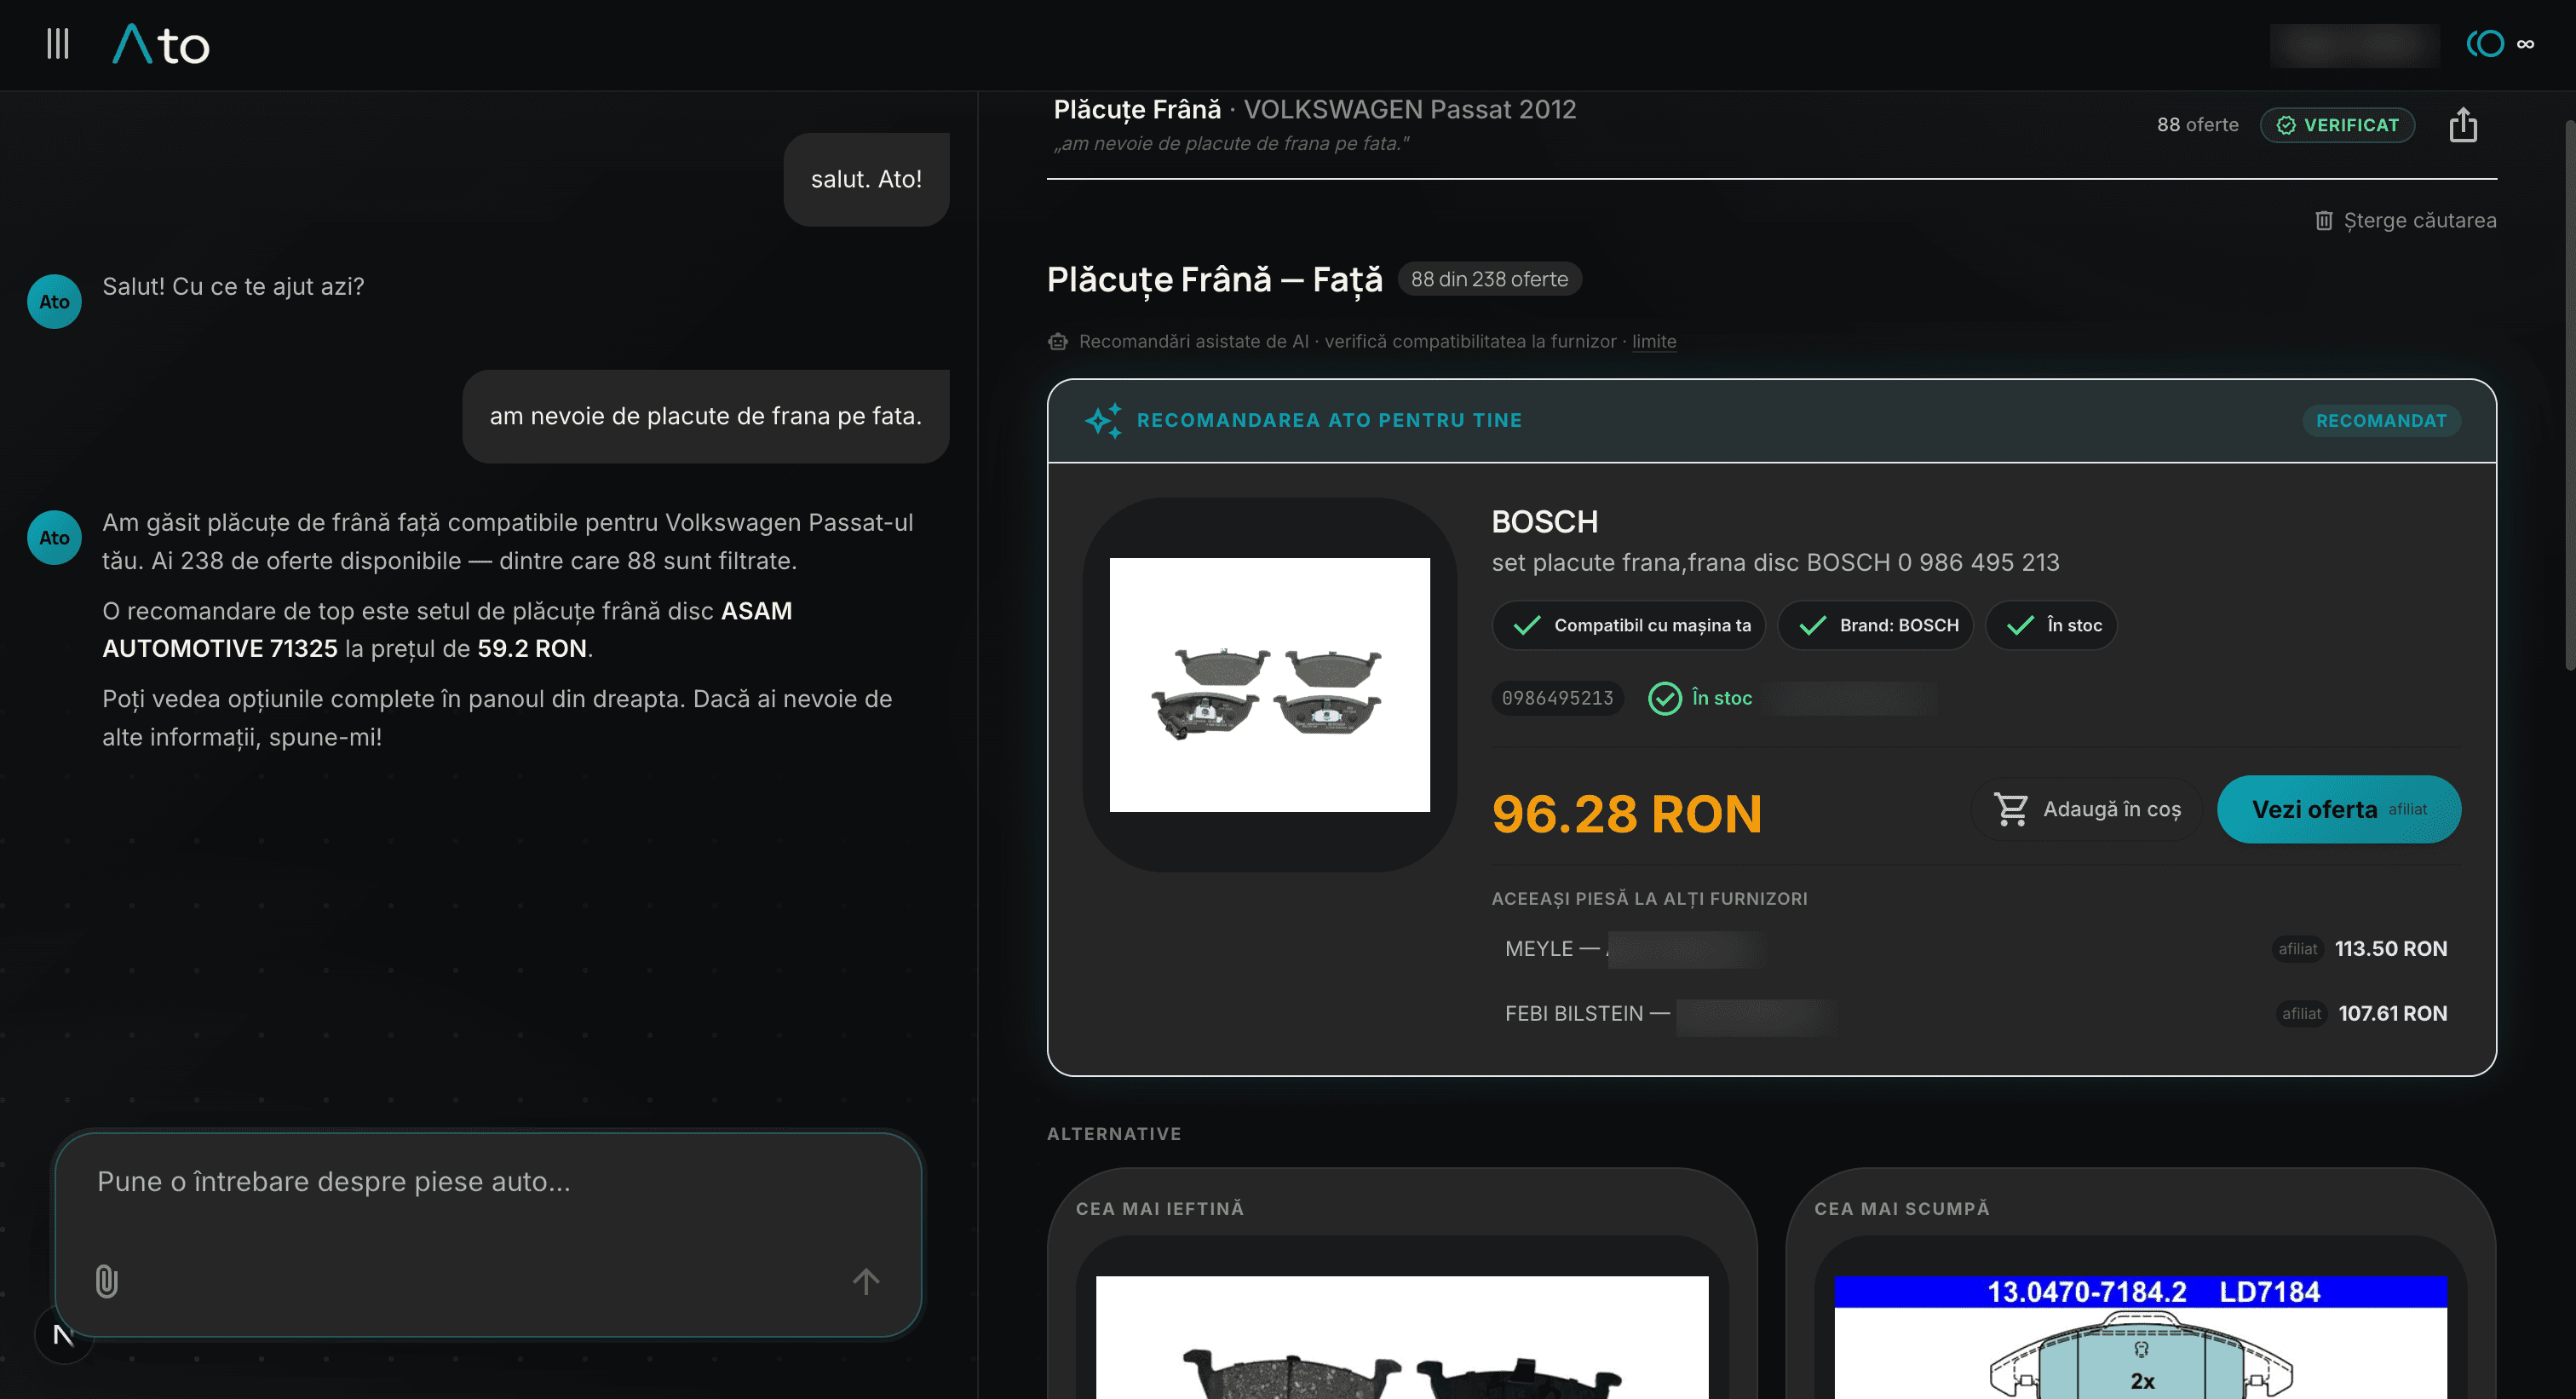Open the MEYLE supplier offer

[1975, 949]
